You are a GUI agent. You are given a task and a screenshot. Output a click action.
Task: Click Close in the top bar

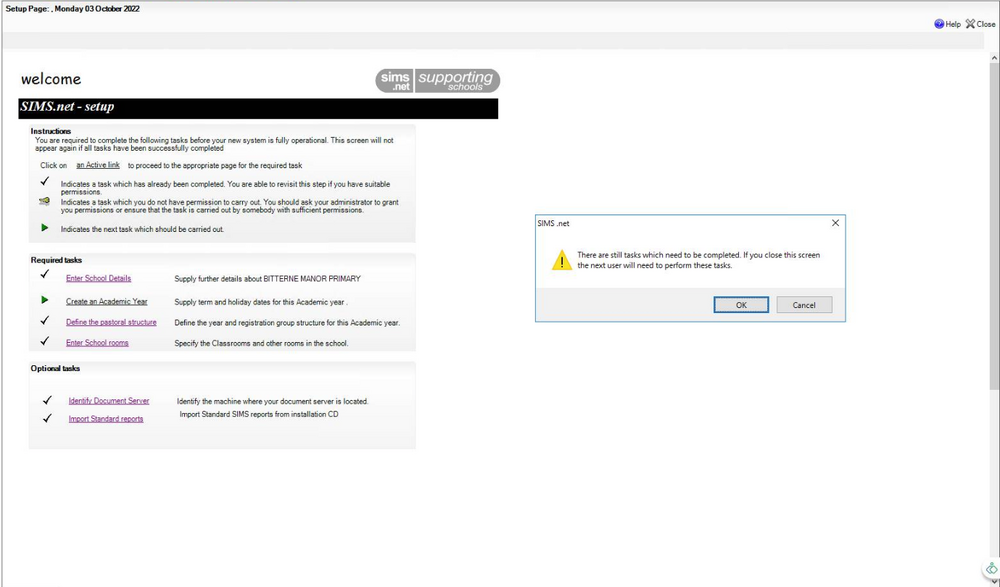point(980,24)
